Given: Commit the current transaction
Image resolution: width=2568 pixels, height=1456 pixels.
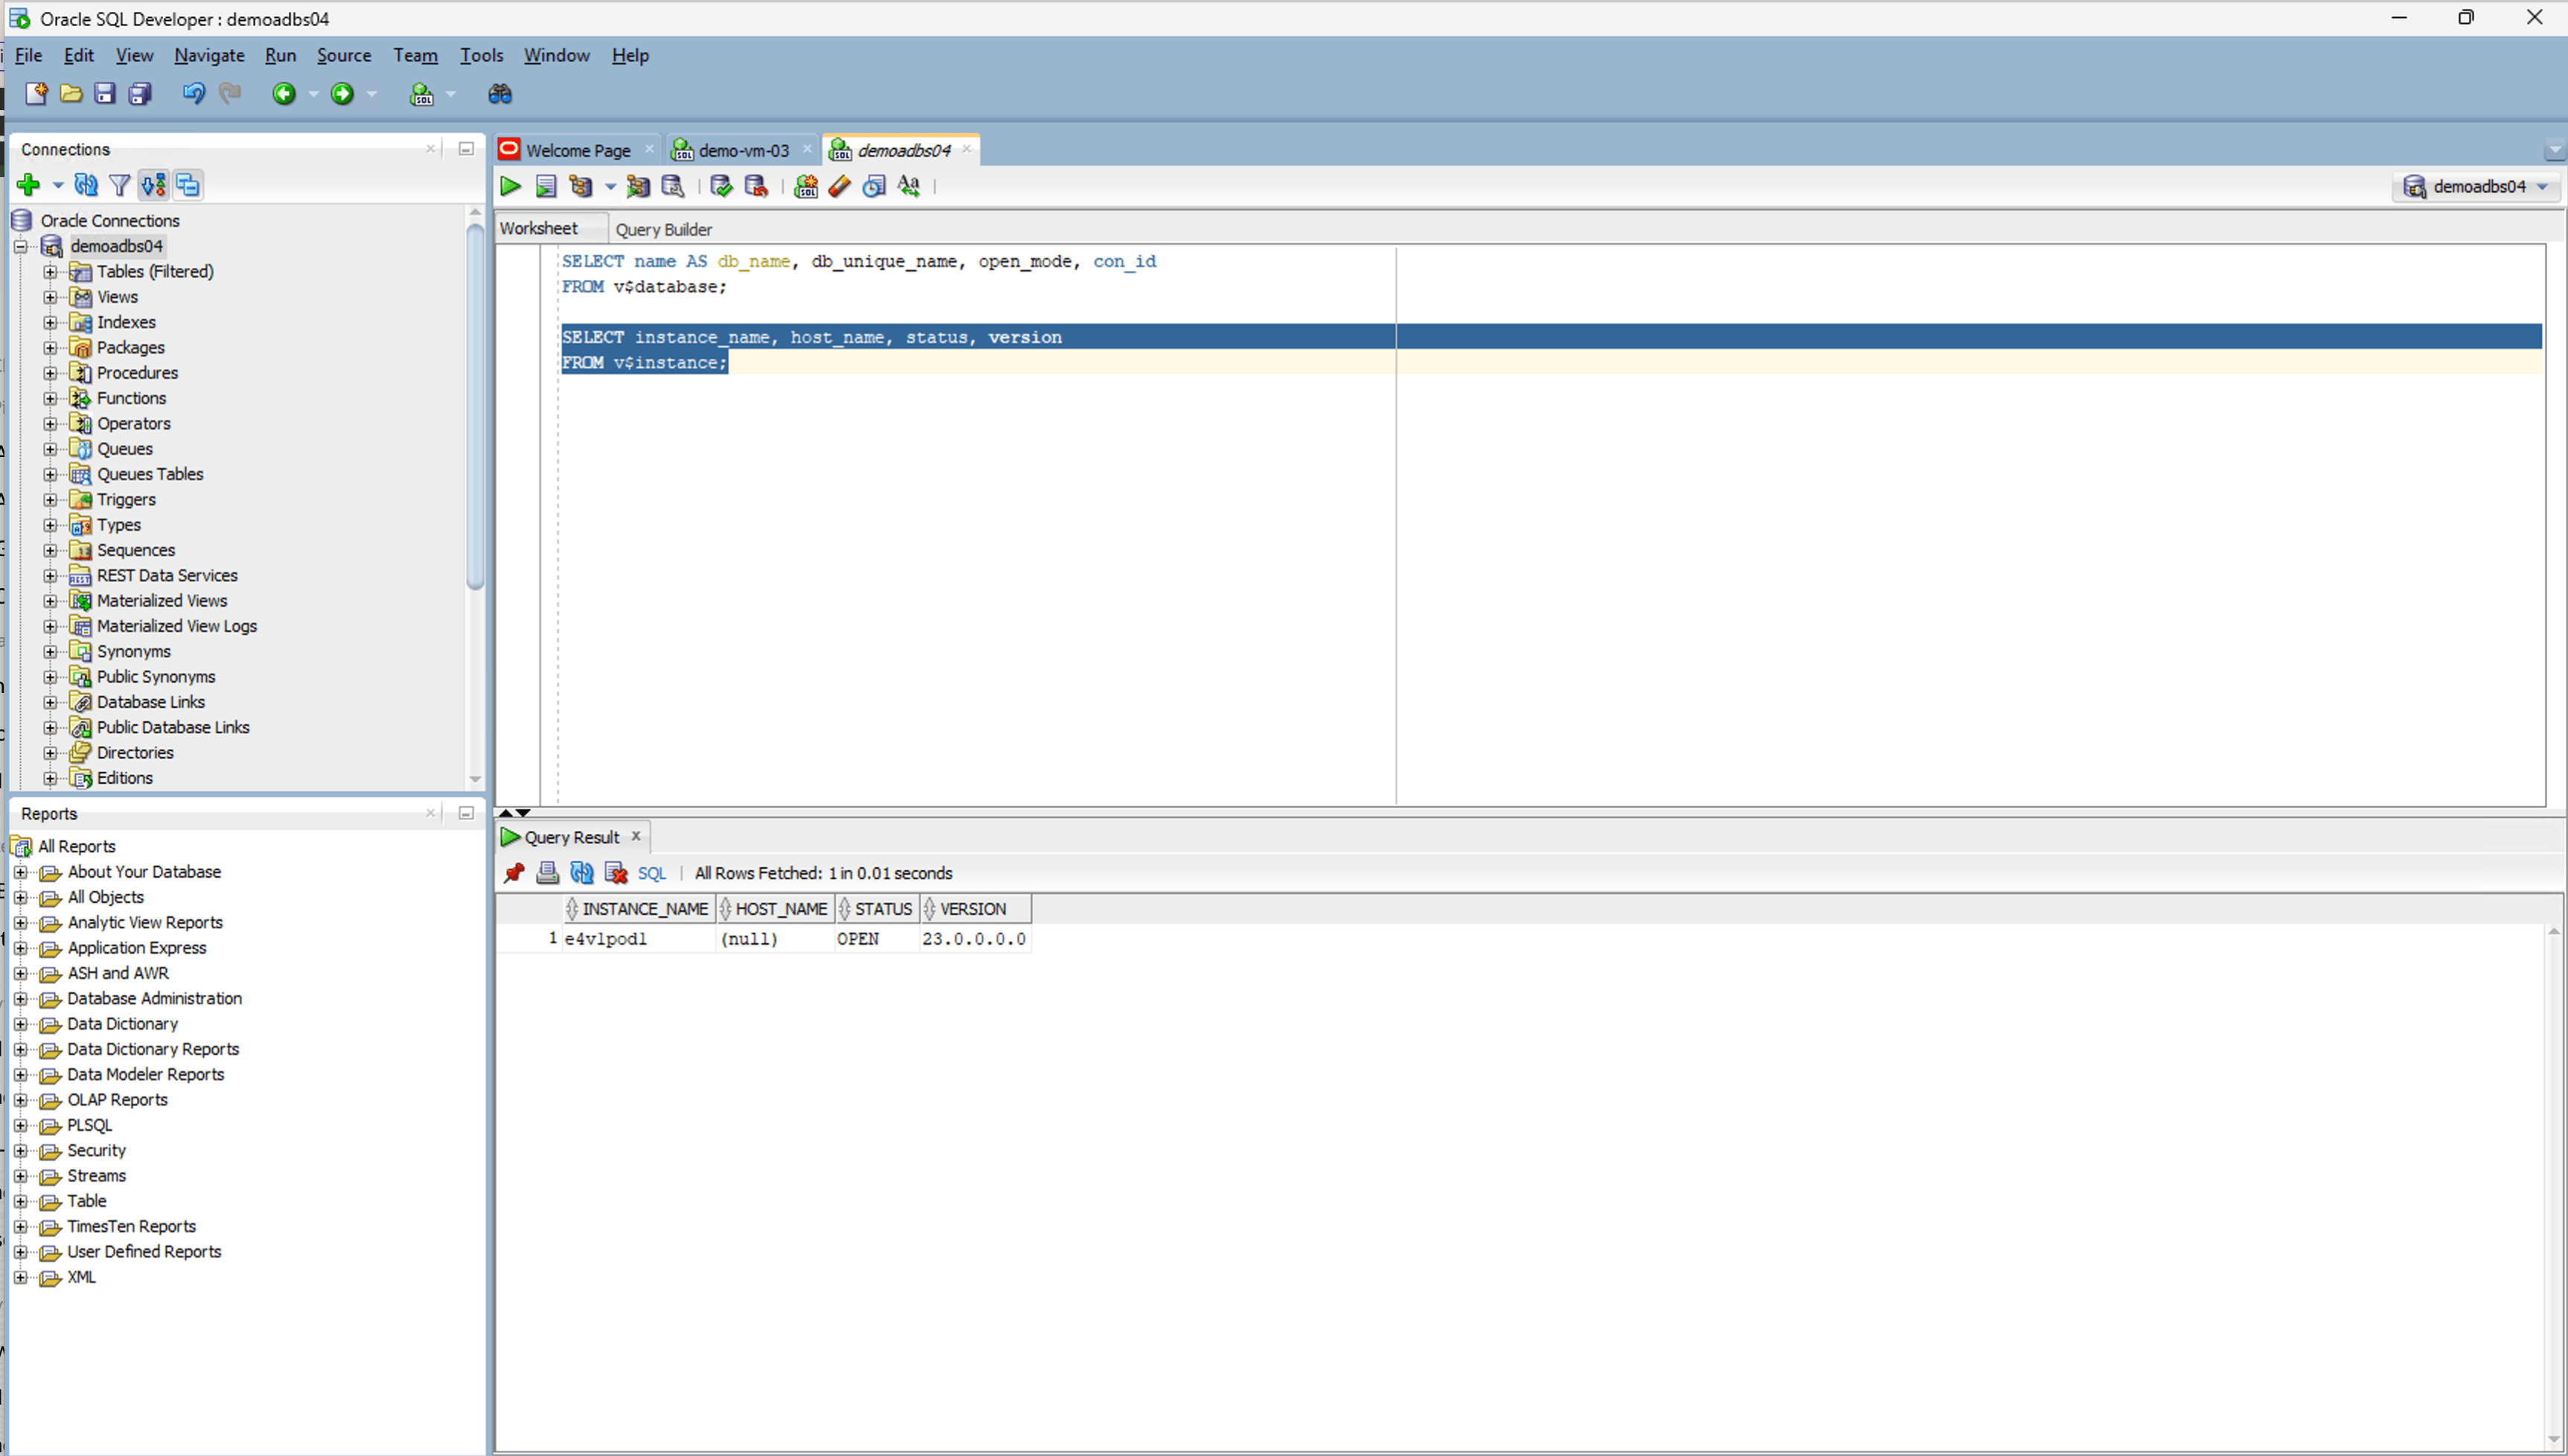Looking at the screenshot, I should pos(720,186).
